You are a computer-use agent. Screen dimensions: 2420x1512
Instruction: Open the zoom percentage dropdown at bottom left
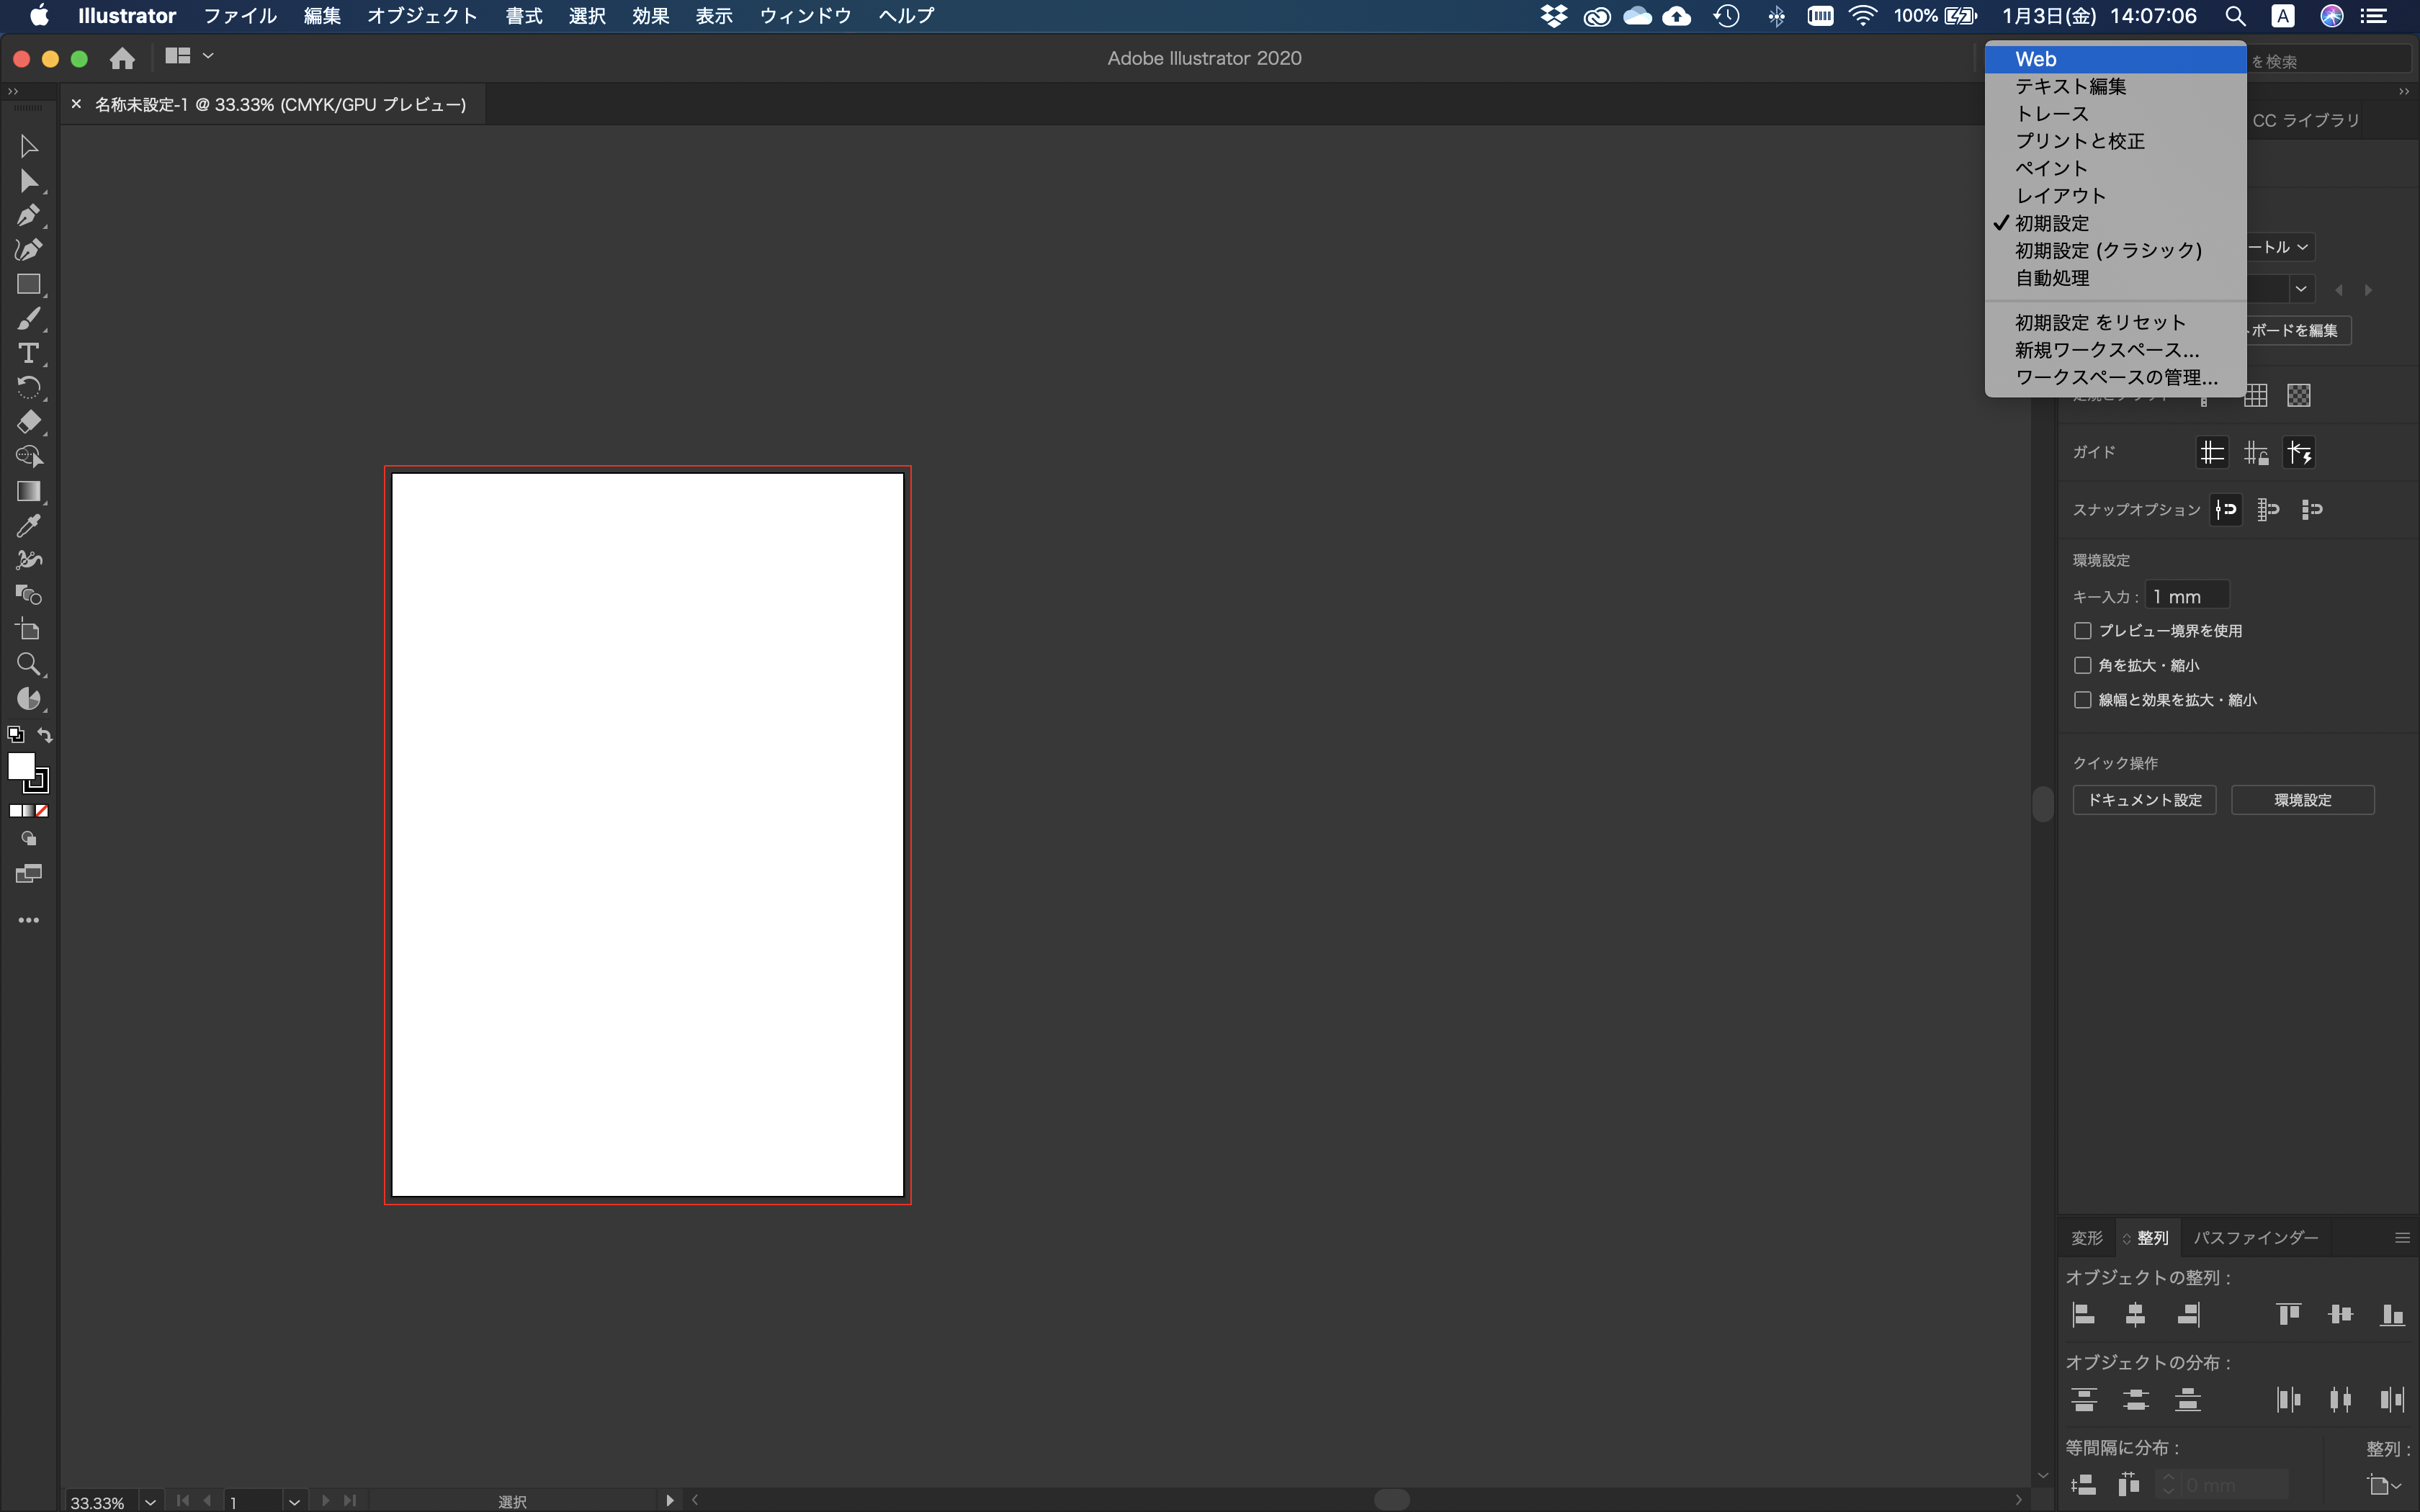click(x=150, y=1501)
